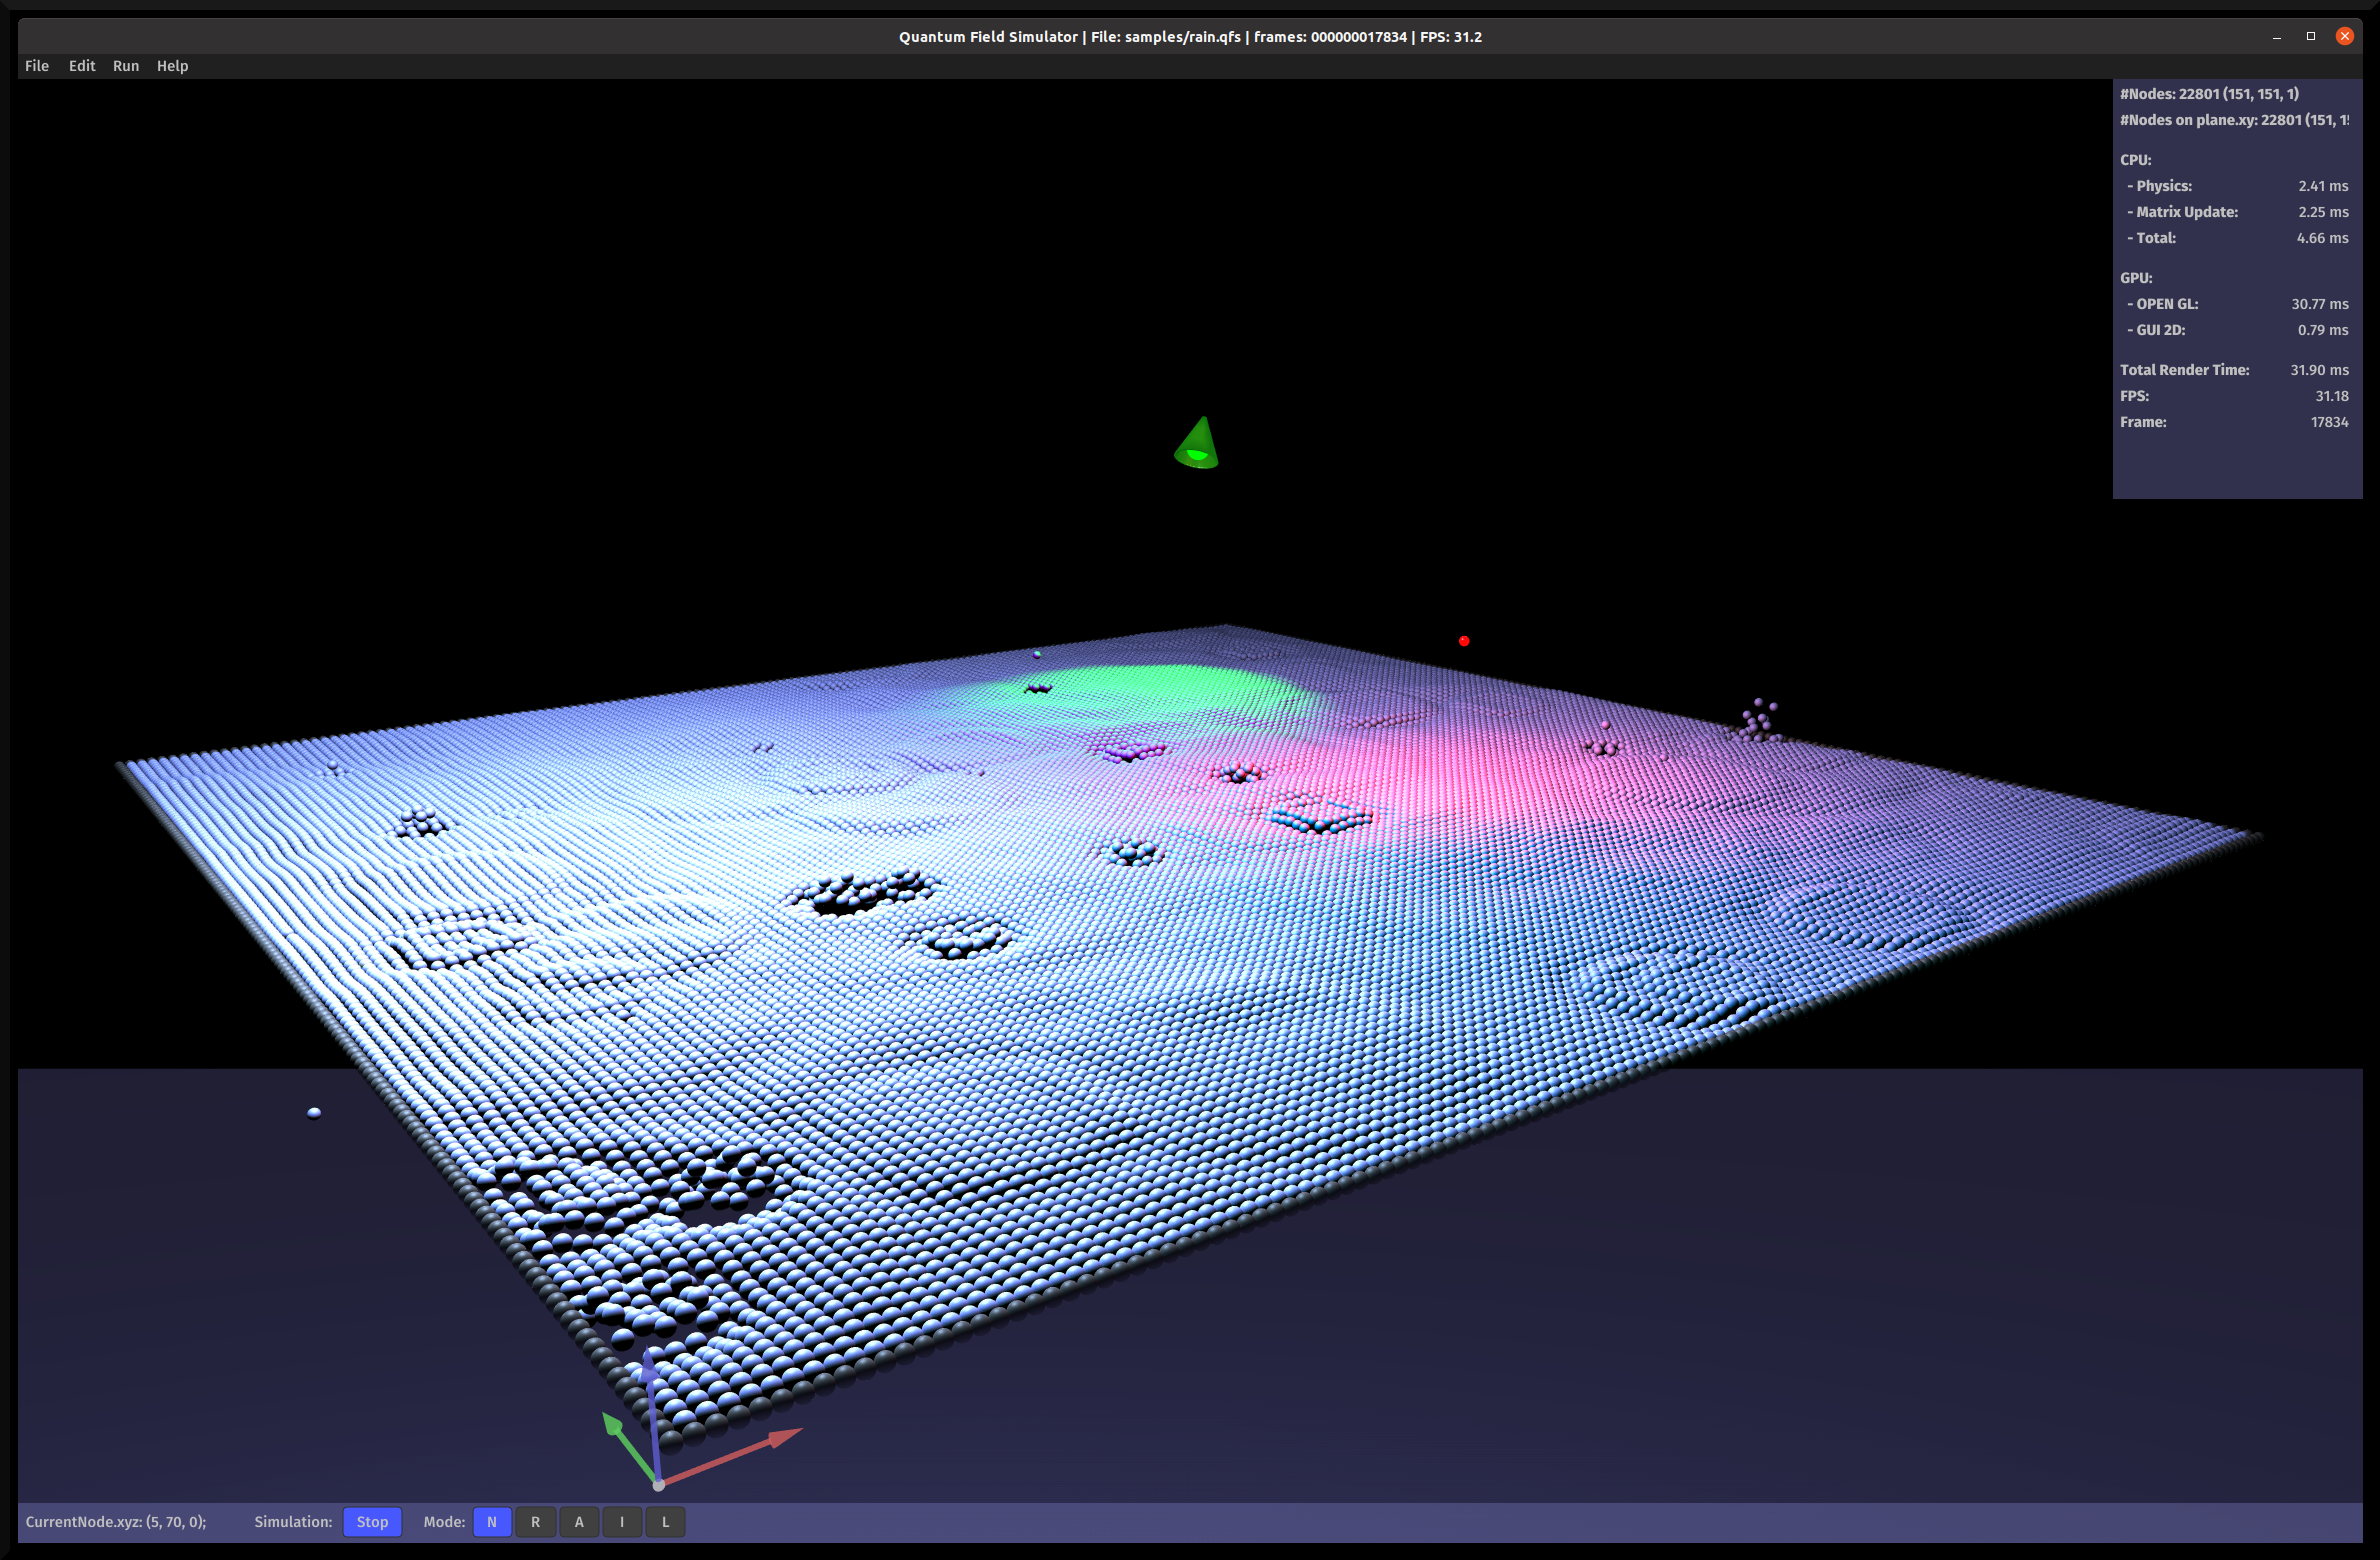Click the purple particle cluster rising at grid's right edge
The width and height of the screenshot is (2380, 1560).
[x=1759, y=720]
